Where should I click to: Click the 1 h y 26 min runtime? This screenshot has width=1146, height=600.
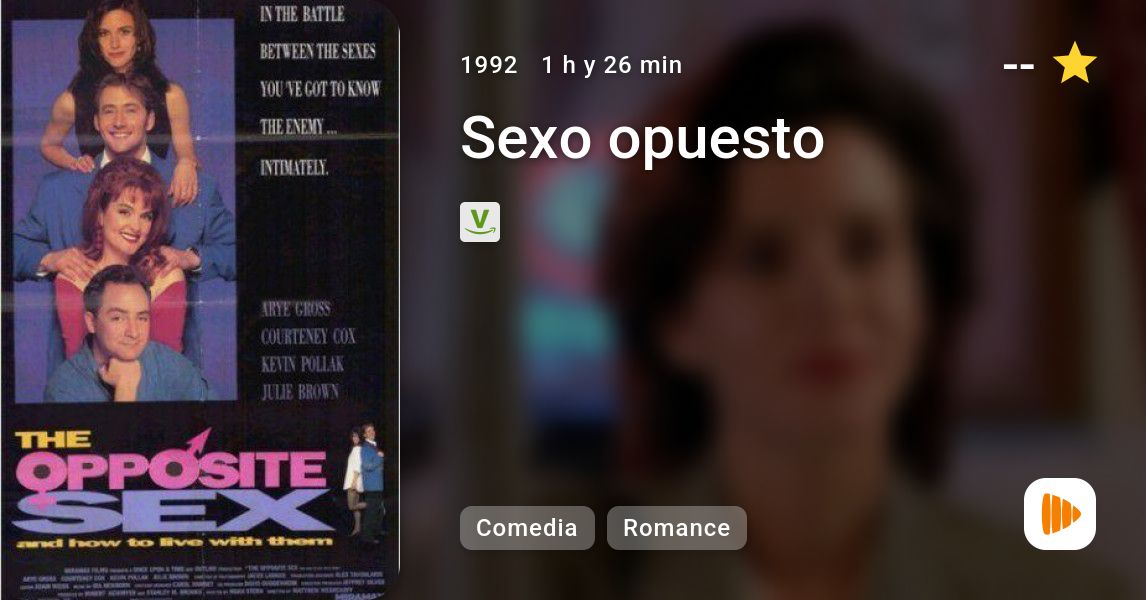612,65
